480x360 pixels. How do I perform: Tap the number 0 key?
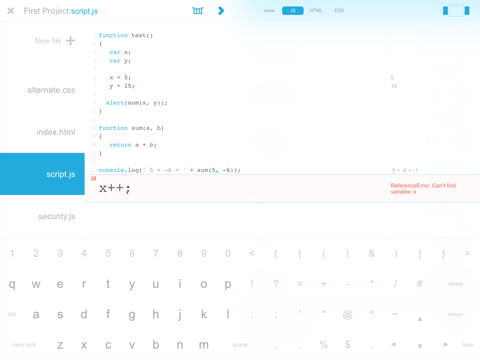tap(228, 254)
